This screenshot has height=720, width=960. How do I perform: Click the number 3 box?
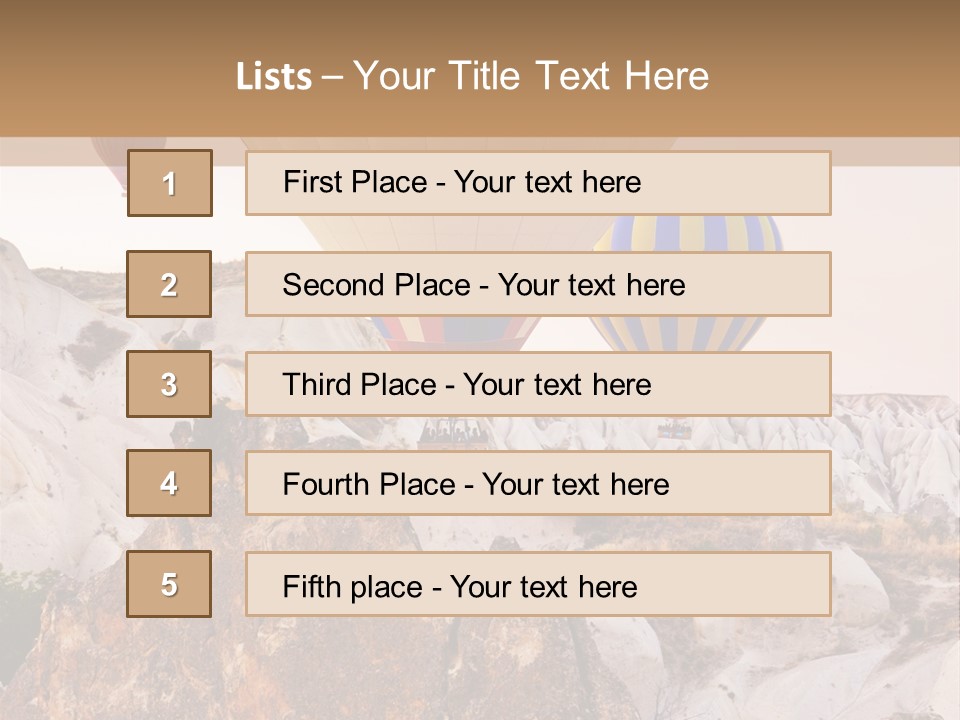(170, 384)
